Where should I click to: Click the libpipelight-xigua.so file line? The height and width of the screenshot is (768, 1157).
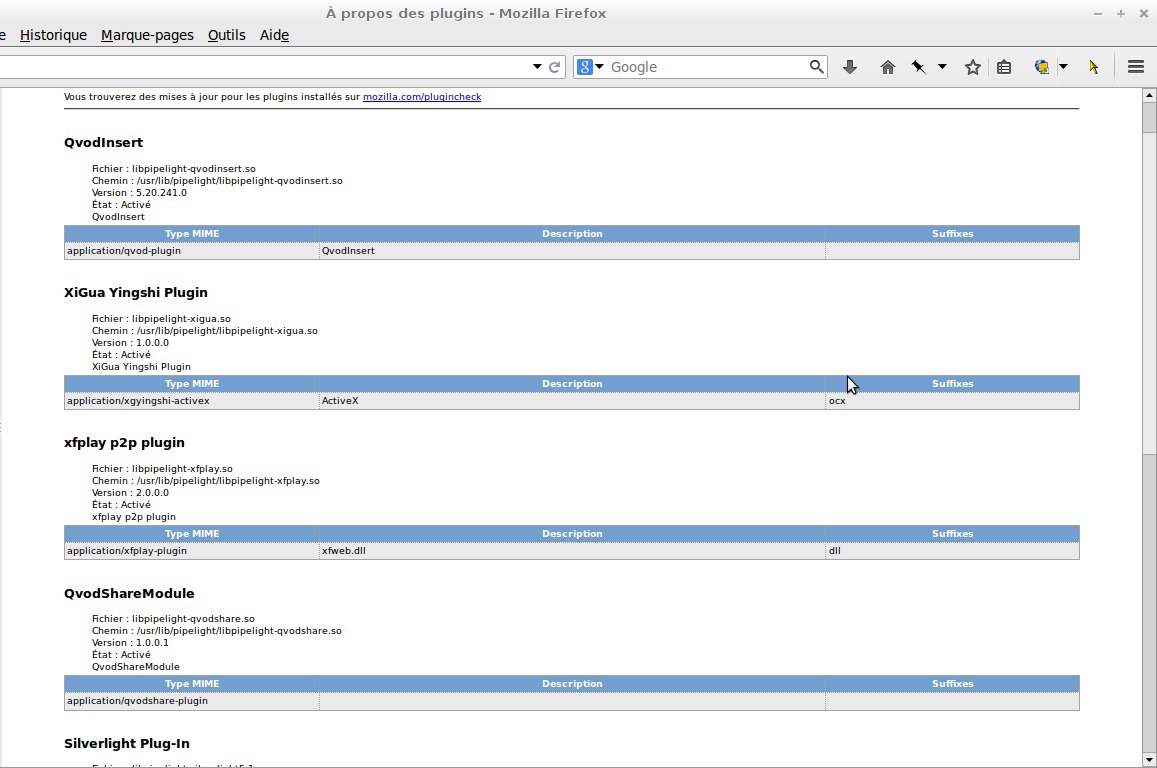[161, 319]
